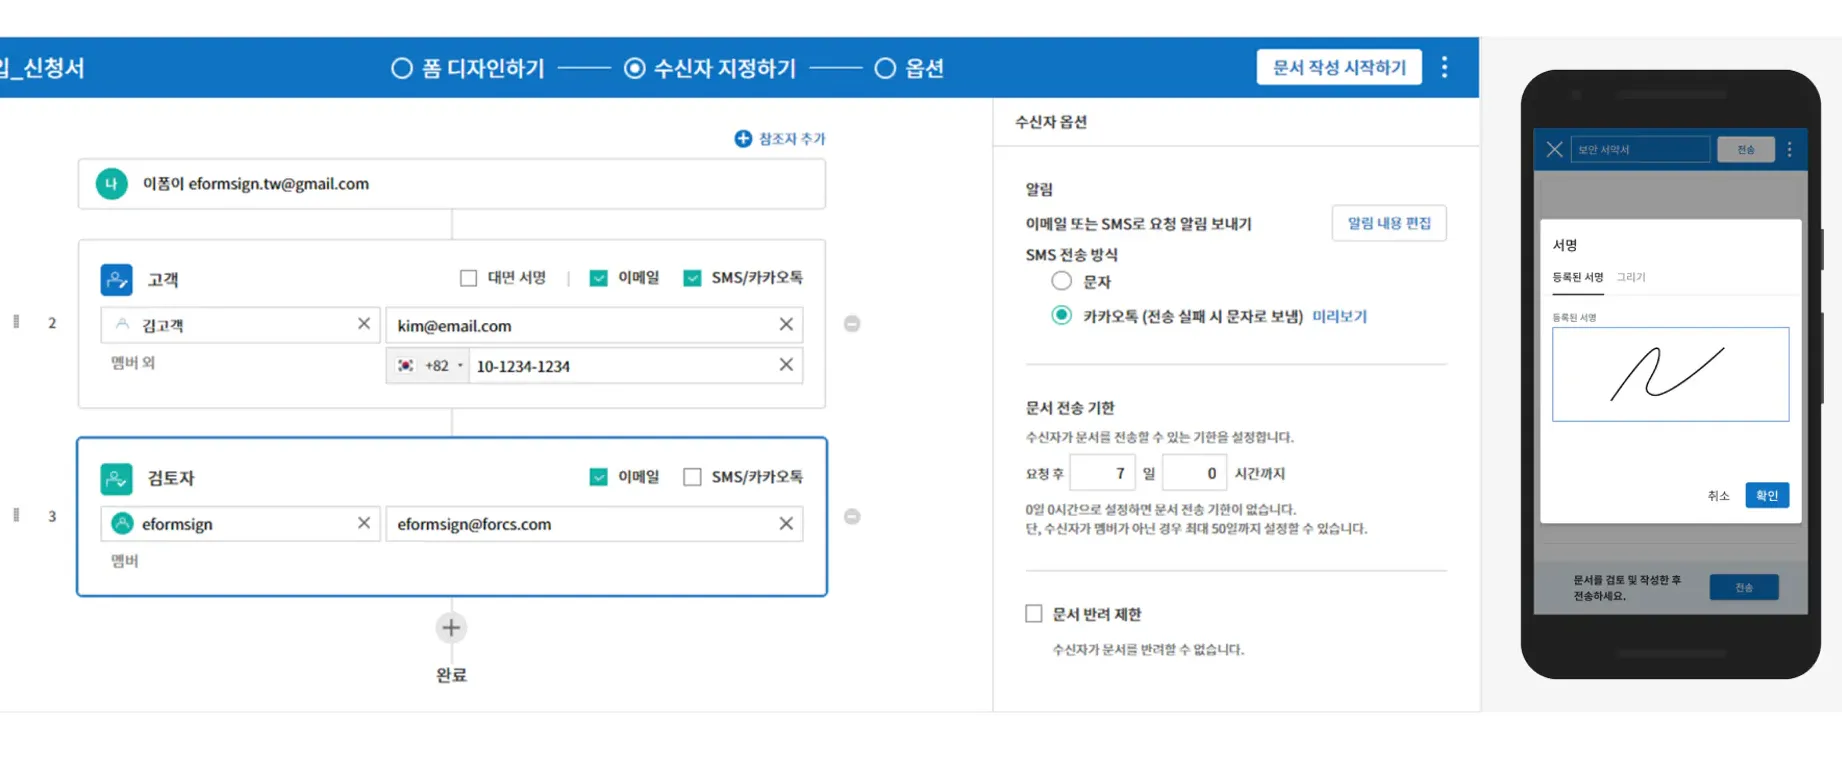Viewport: 1842px width, 759px height.
Task: Click the 수신자 옵션 panel heading
Action: point(1051,122)
